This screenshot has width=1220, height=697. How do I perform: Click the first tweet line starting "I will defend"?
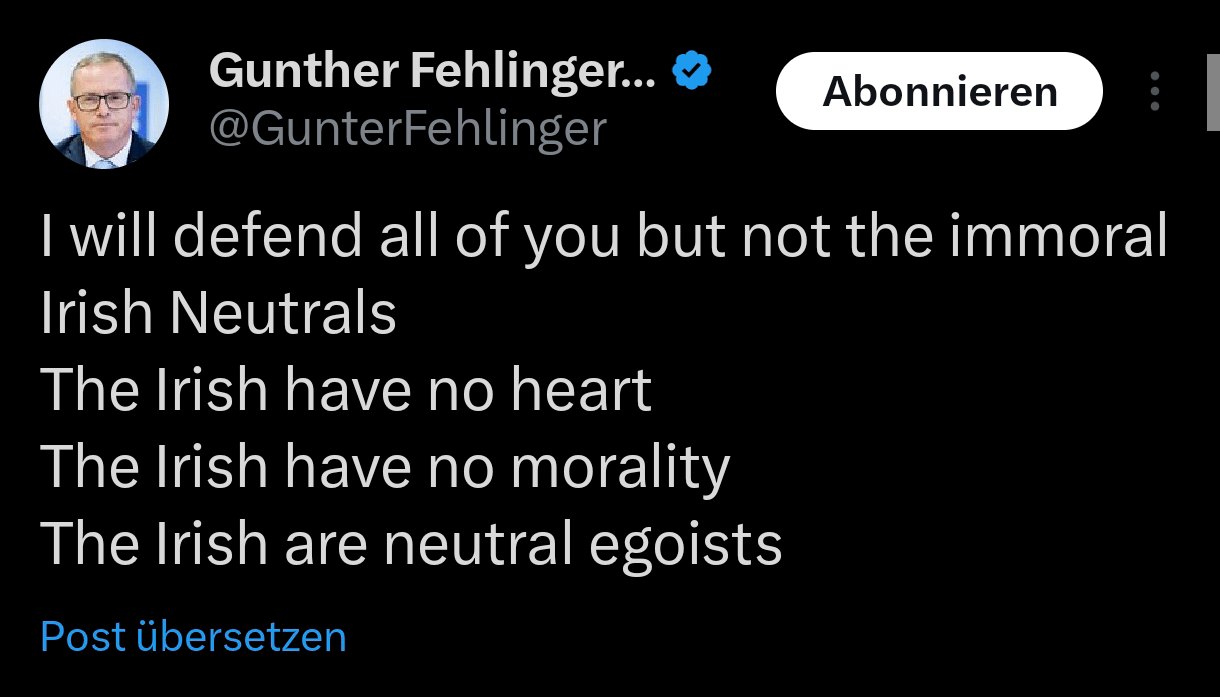tap(604, 237)
